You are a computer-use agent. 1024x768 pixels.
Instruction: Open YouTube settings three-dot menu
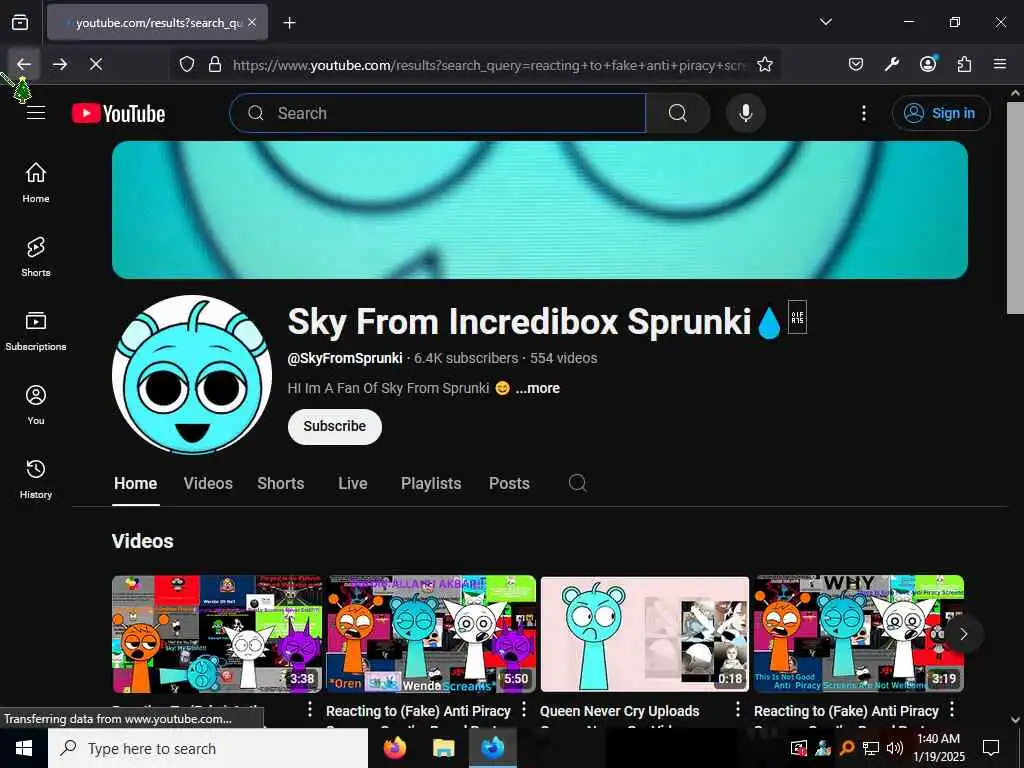(863, 113)
